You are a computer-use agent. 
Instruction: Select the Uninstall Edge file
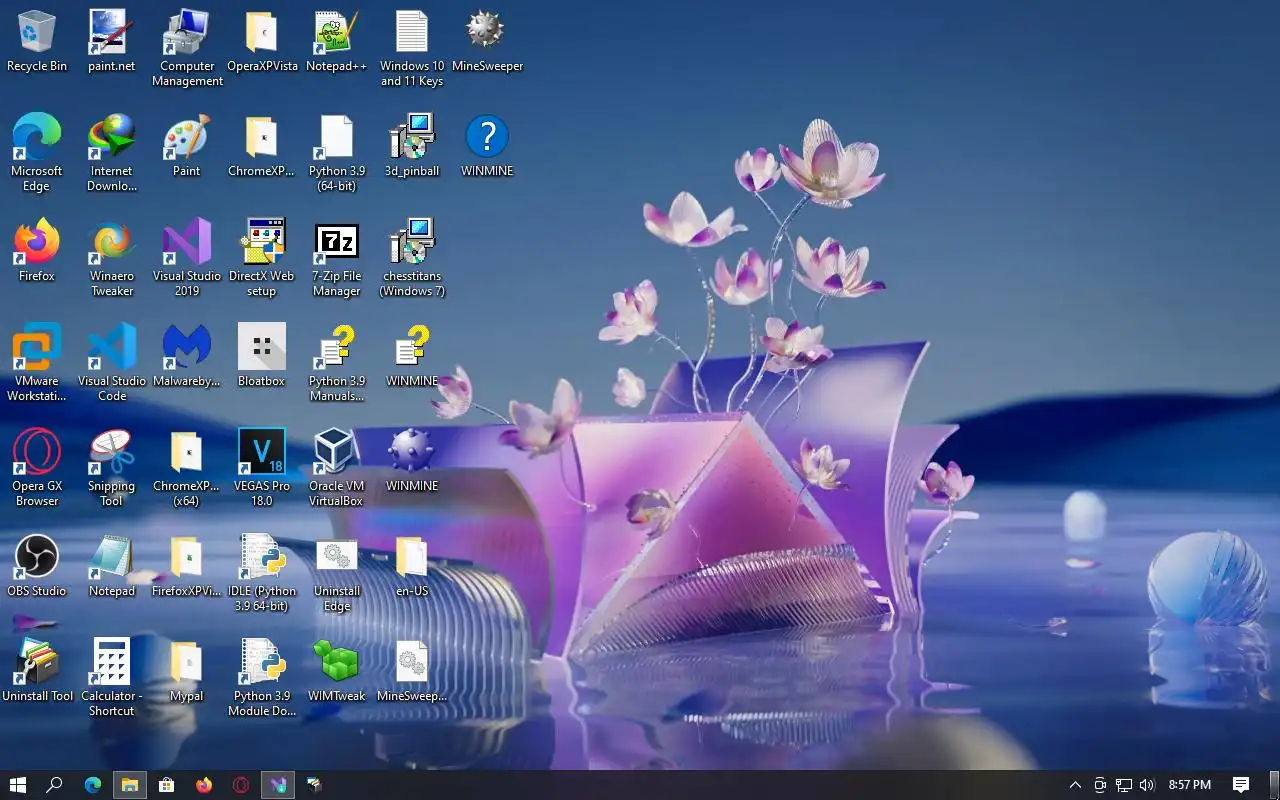coord(337,573)
